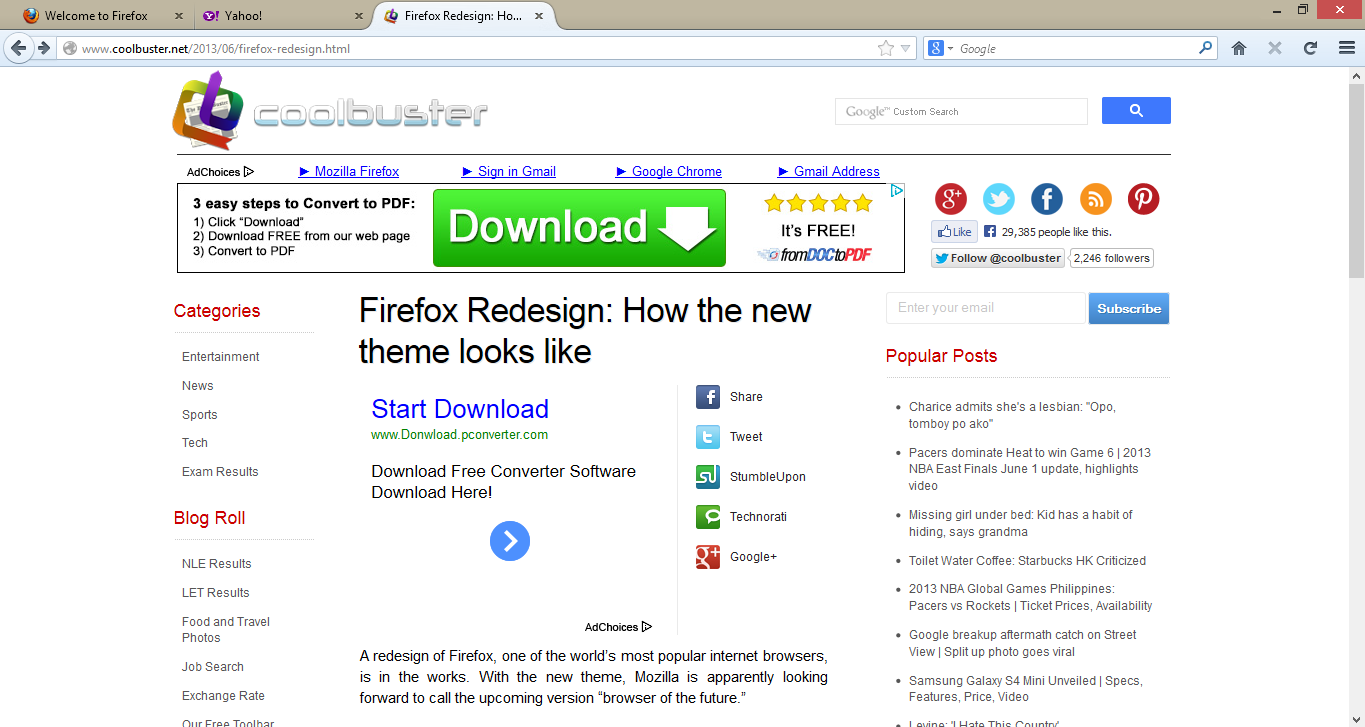
Task: Click the Coolbuster logo
Action: click(330, 111)
